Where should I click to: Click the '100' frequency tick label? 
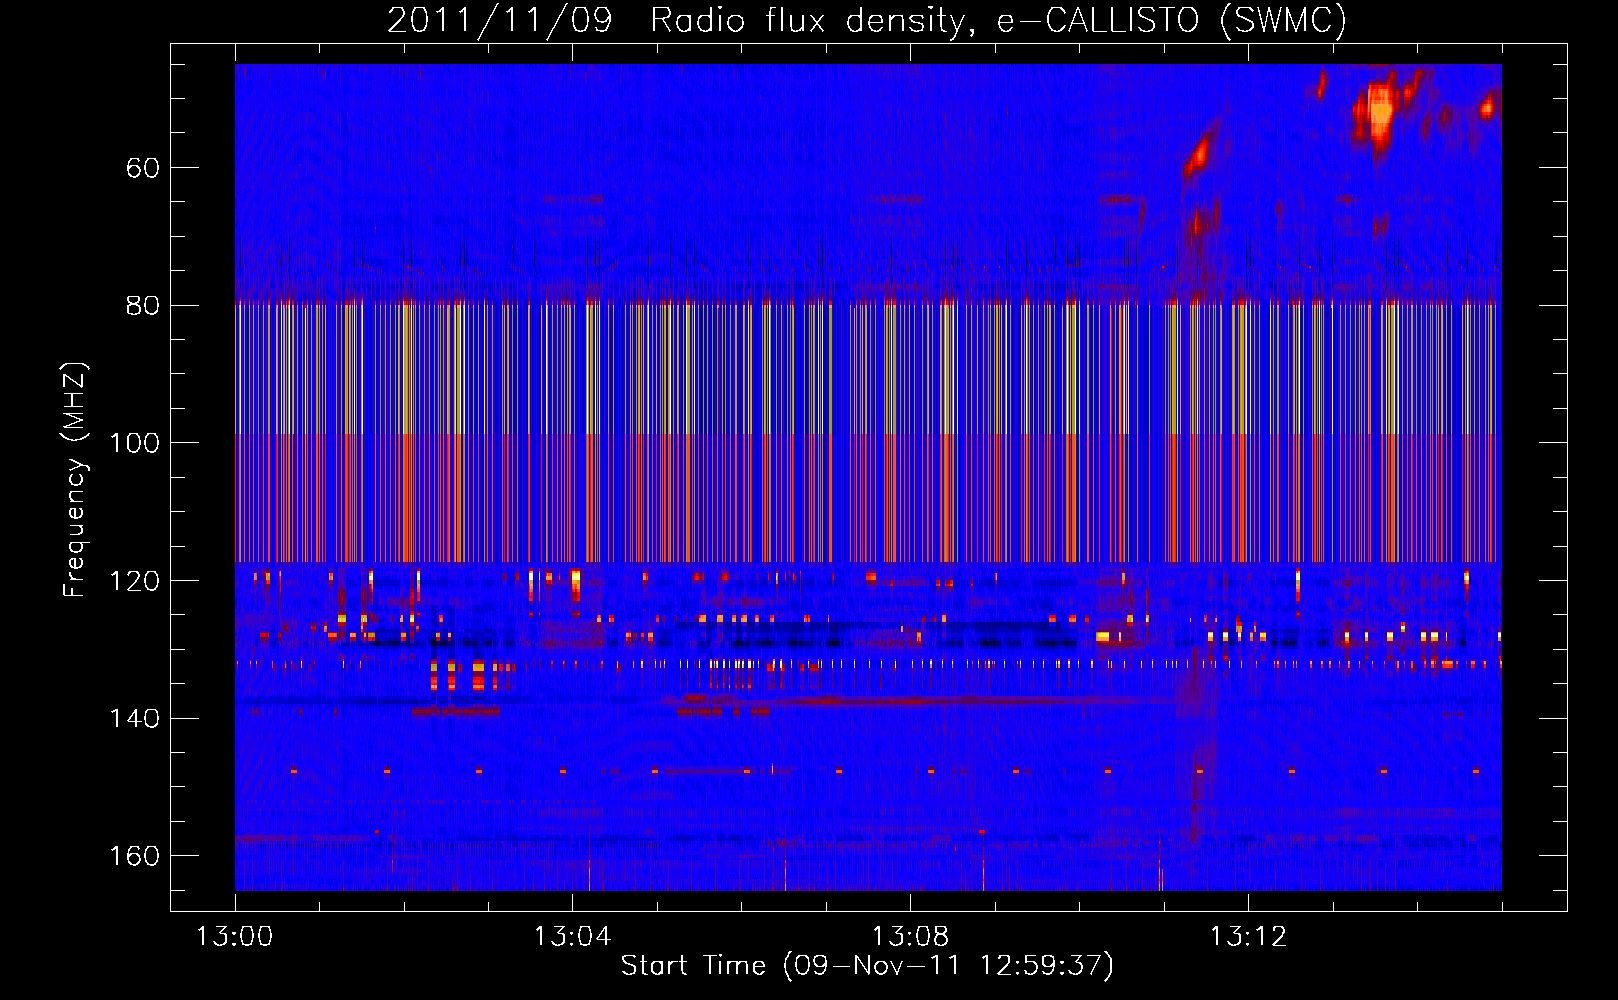(135, 443)
